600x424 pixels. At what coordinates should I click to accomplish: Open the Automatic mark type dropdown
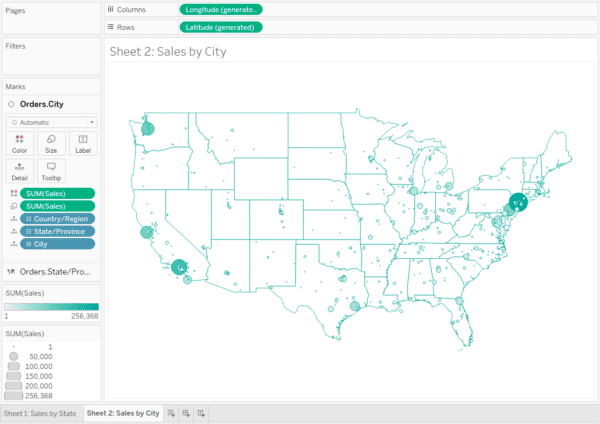51,120
